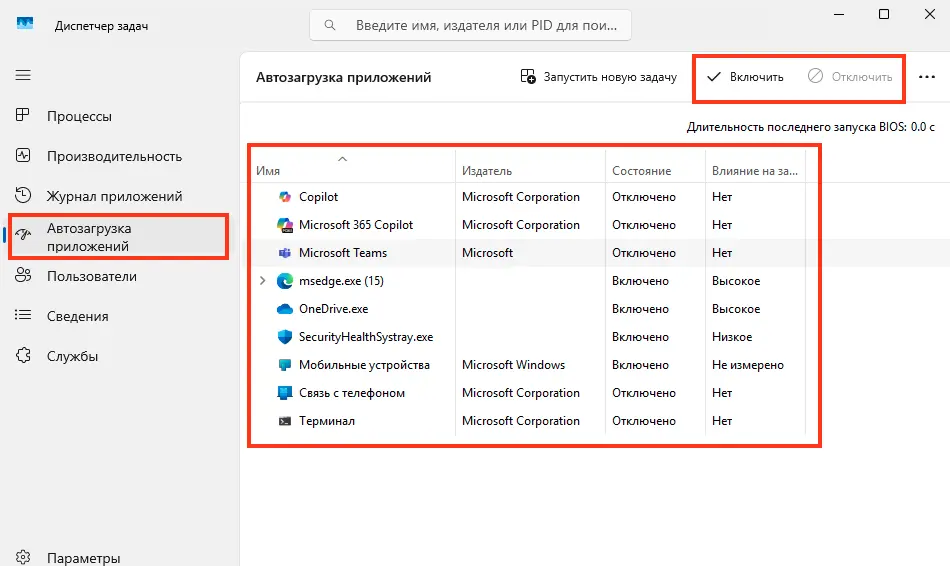Select the Copilot startup entry
Viewport: 950px width, 566px height.
coord(527,197)
